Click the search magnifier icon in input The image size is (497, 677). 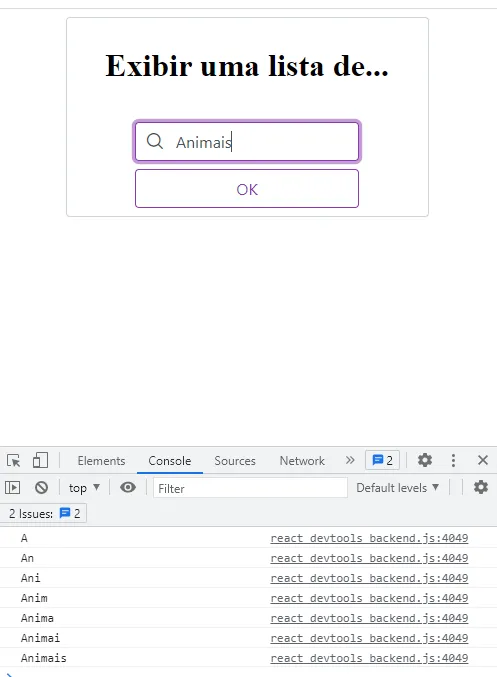click(155, 141)
